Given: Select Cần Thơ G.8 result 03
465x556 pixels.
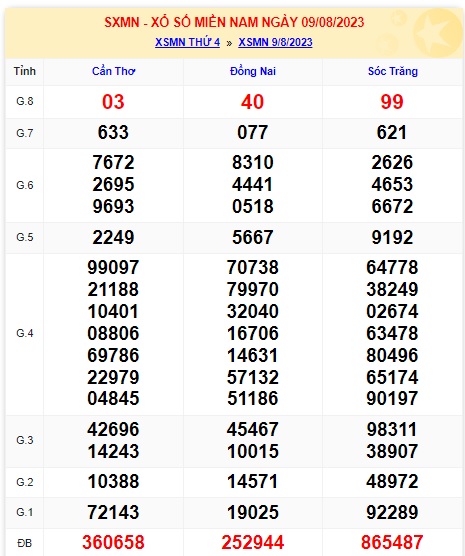Looking at the screenshot, I should point(113,102).
